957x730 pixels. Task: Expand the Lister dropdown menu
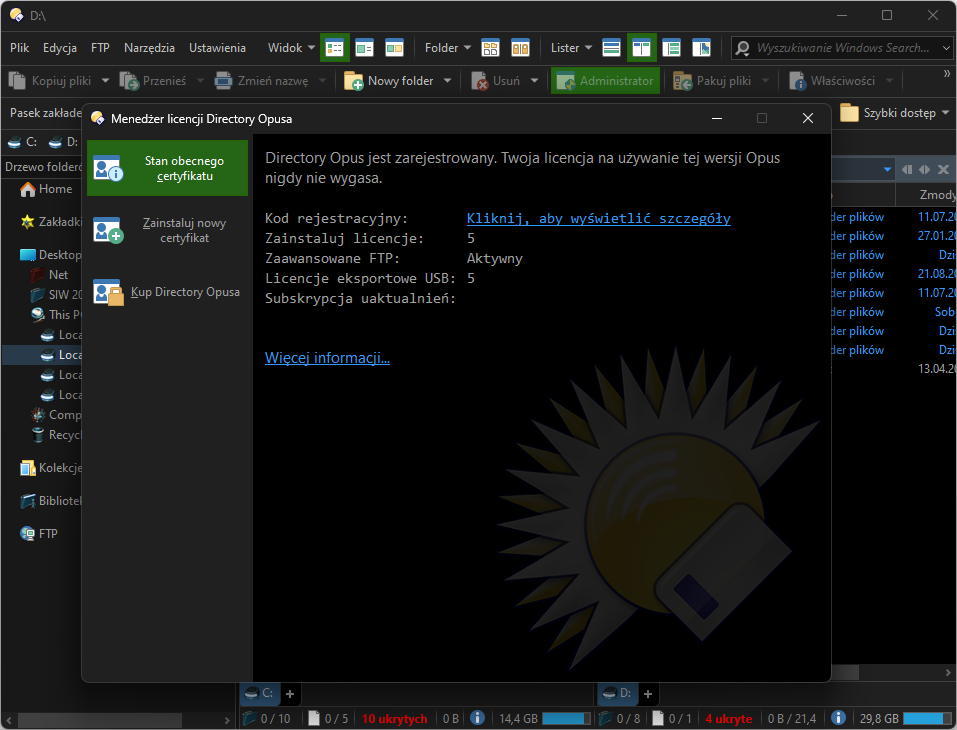point(571,48)
